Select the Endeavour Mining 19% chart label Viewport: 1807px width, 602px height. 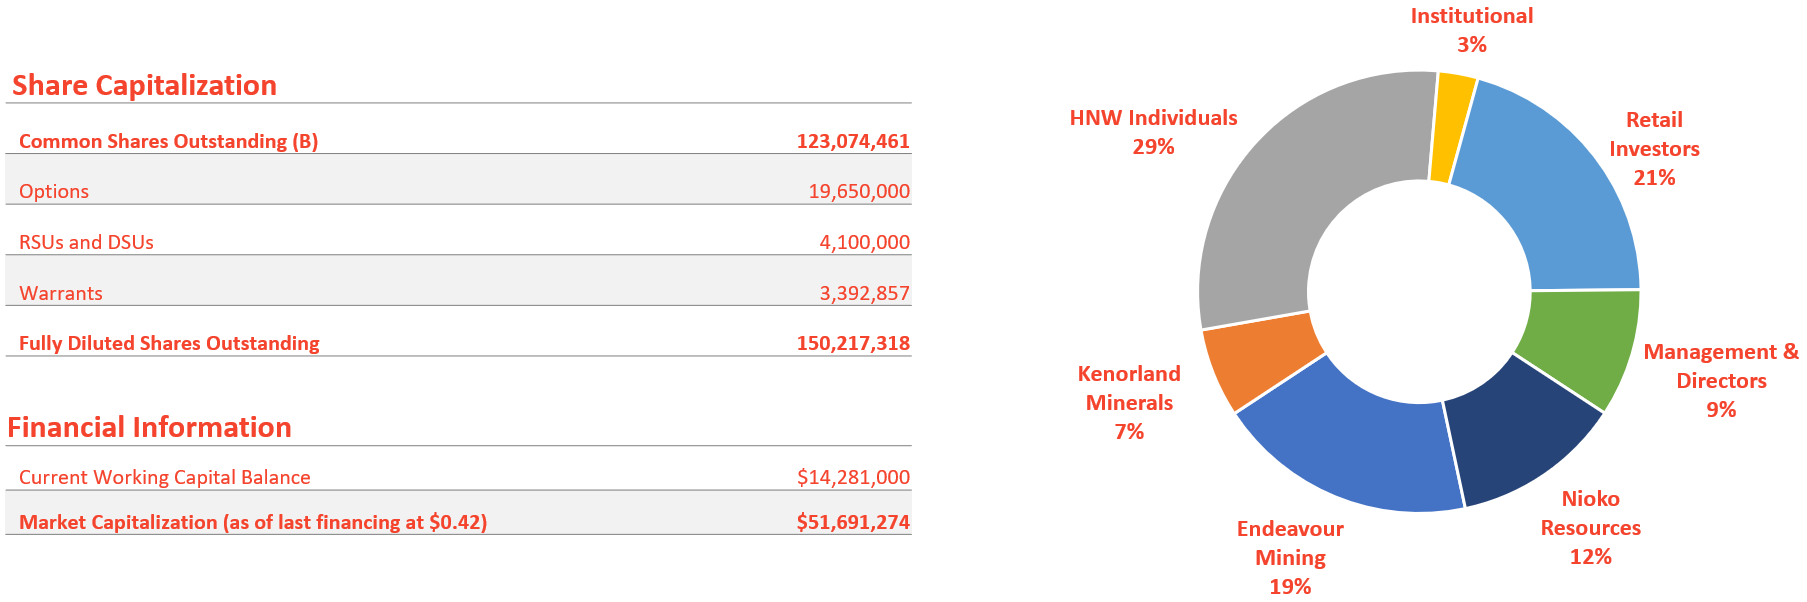1290,557
